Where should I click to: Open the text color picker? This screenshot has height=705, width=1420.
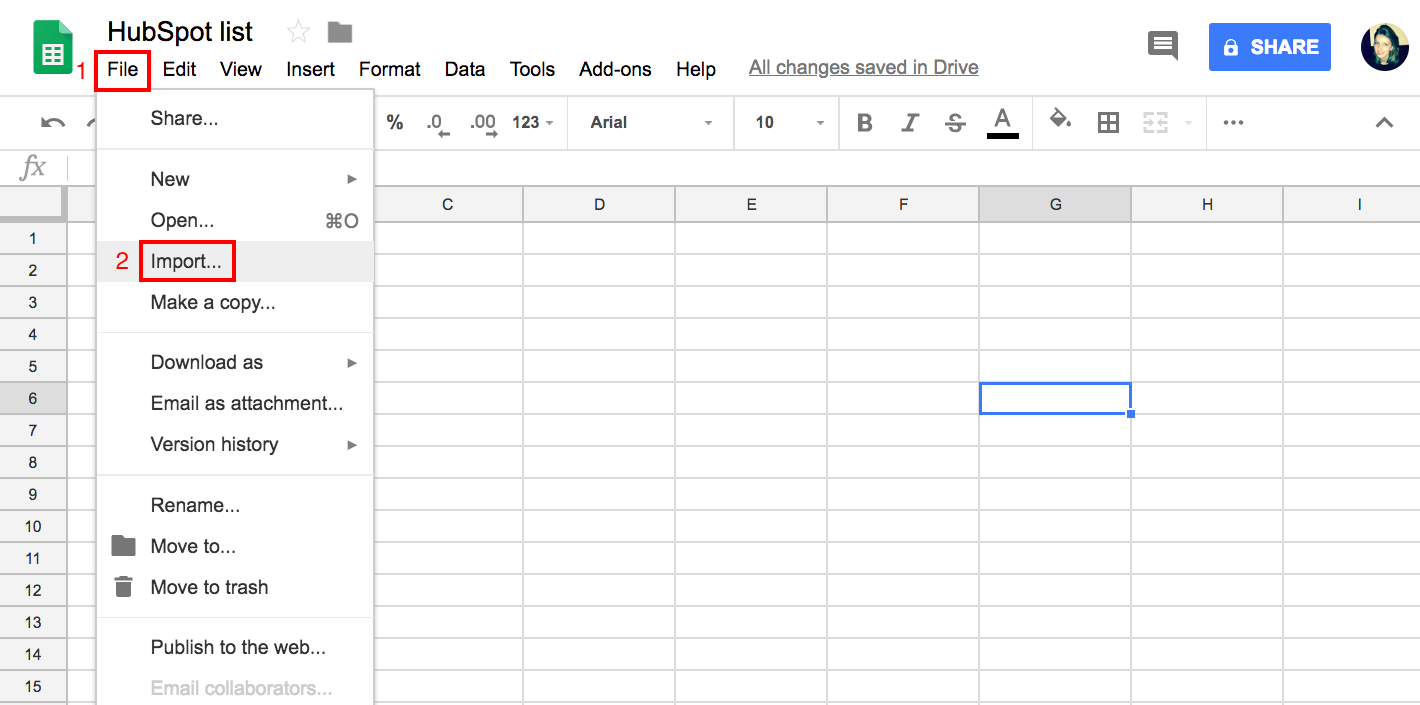(x=1003, y=122)
